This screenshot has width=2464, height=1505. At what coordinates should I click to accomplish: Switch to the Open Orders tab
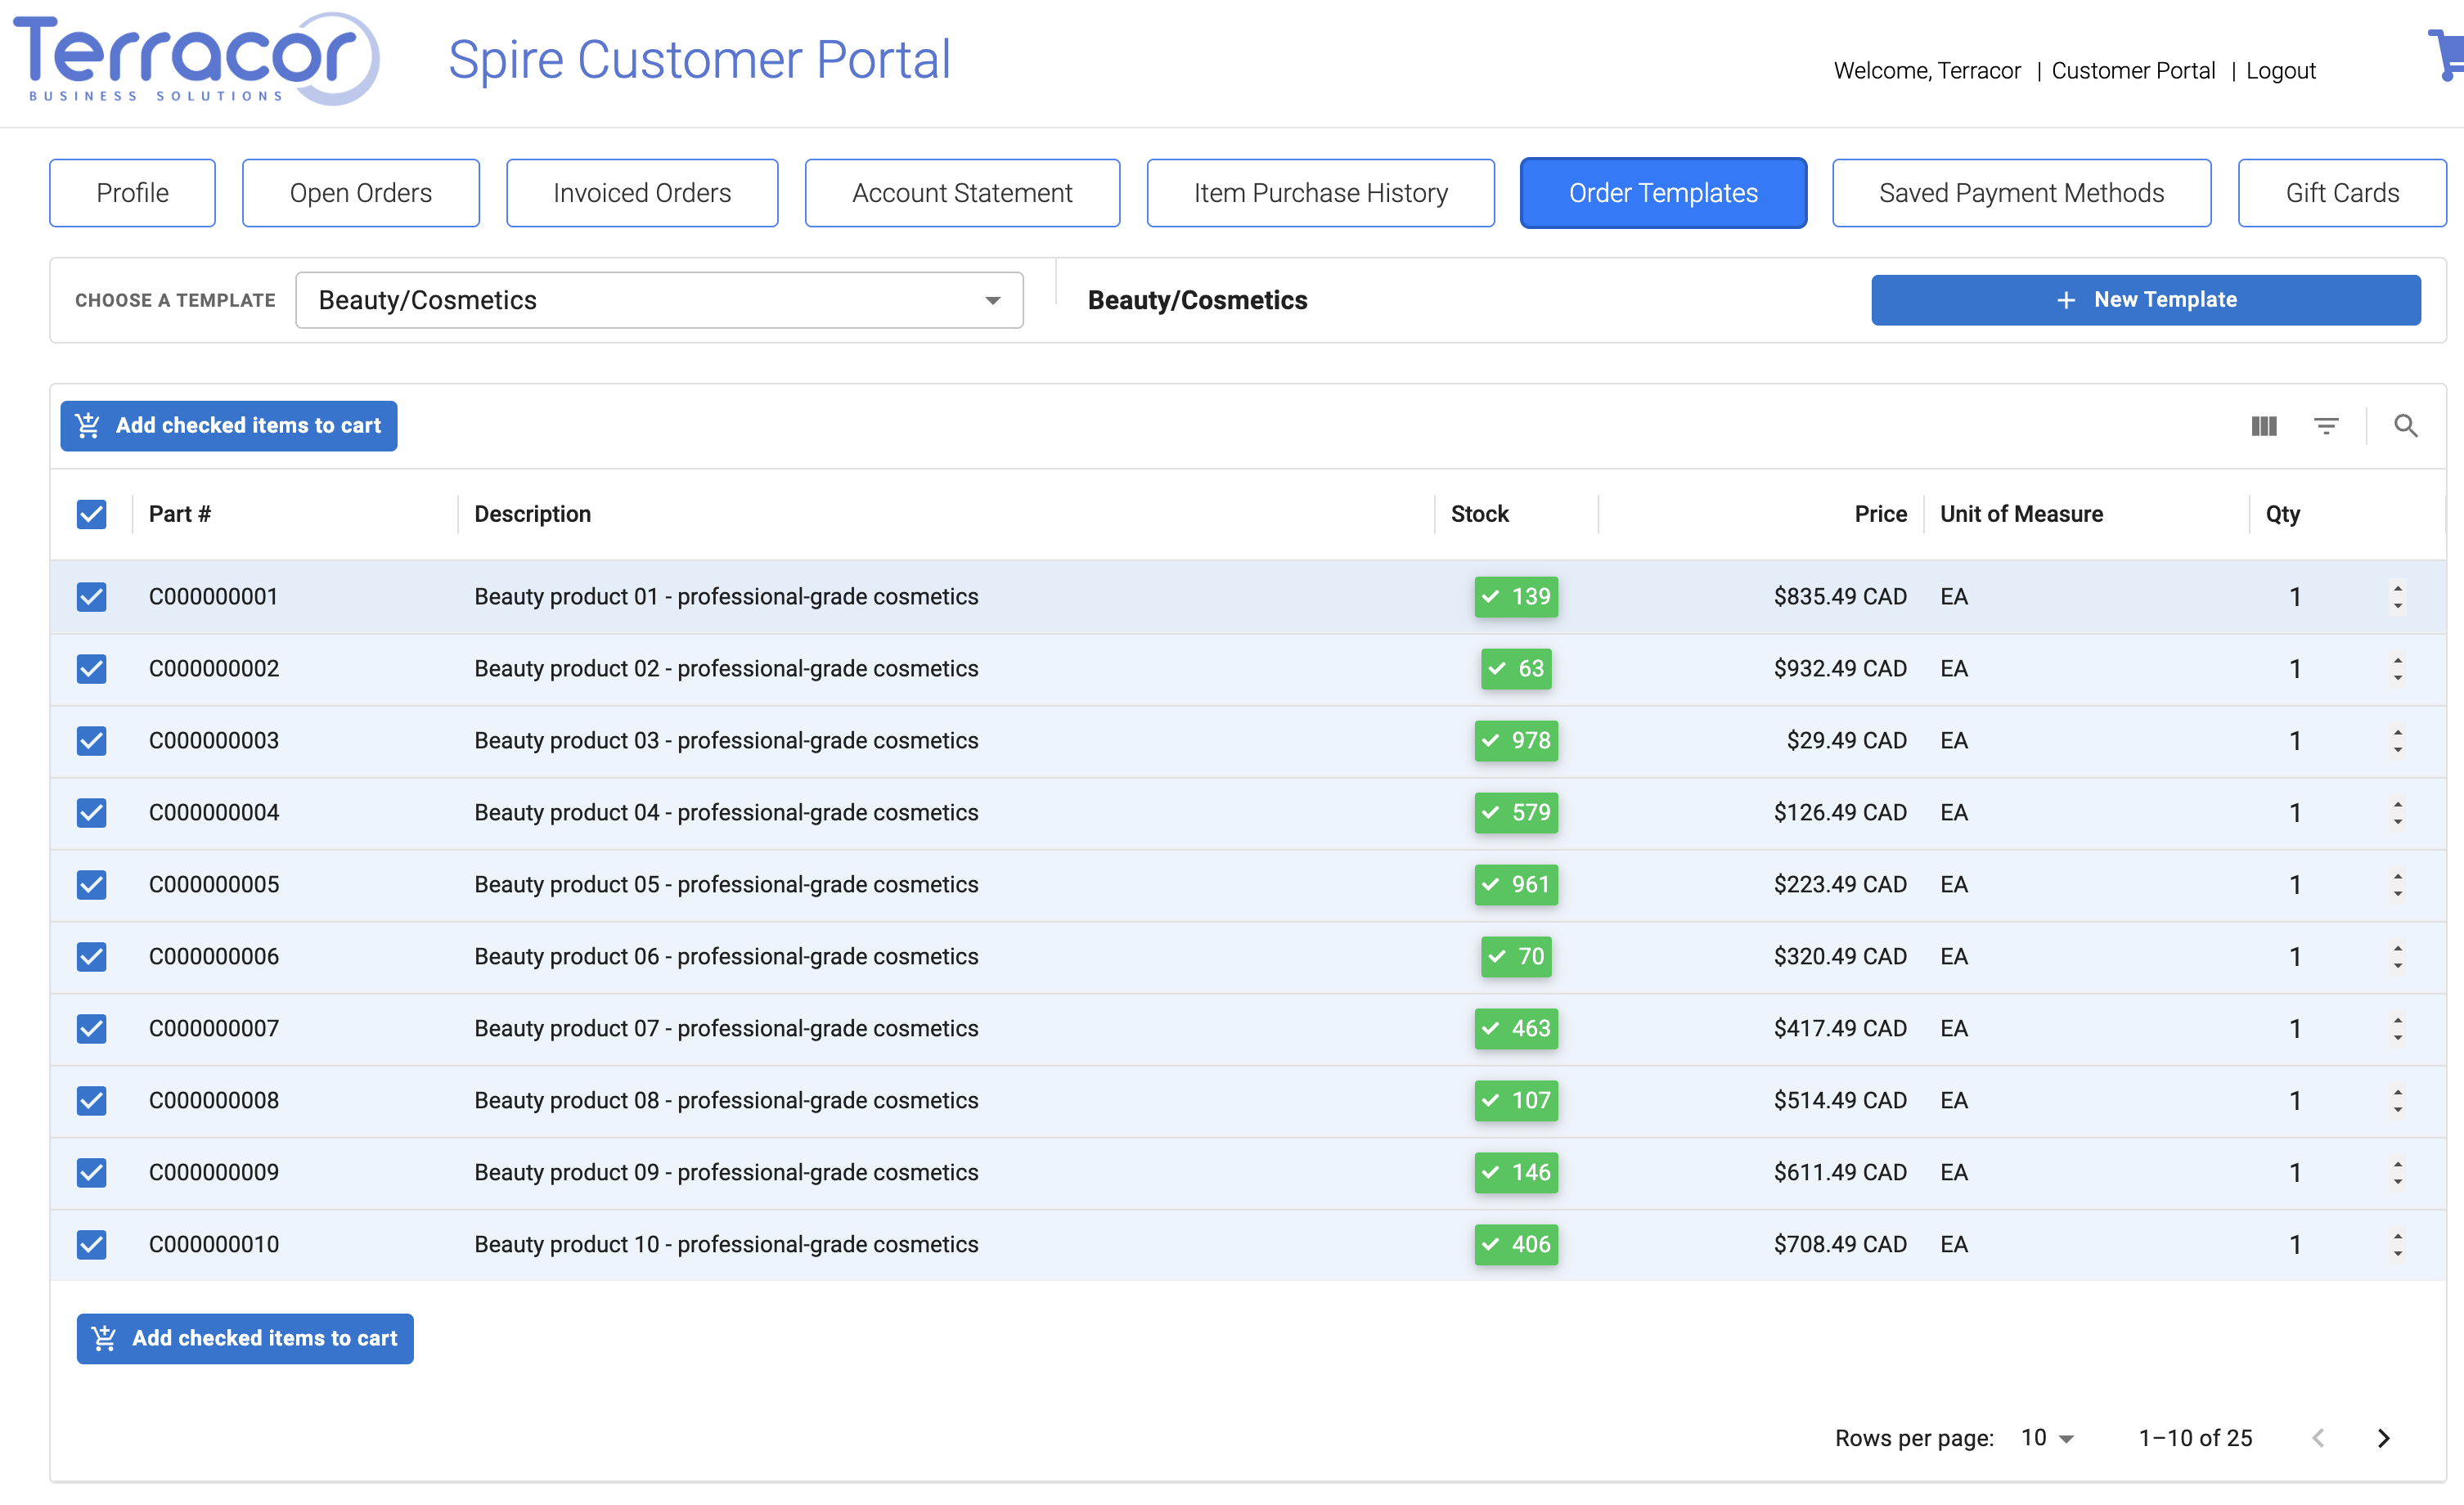360,193
